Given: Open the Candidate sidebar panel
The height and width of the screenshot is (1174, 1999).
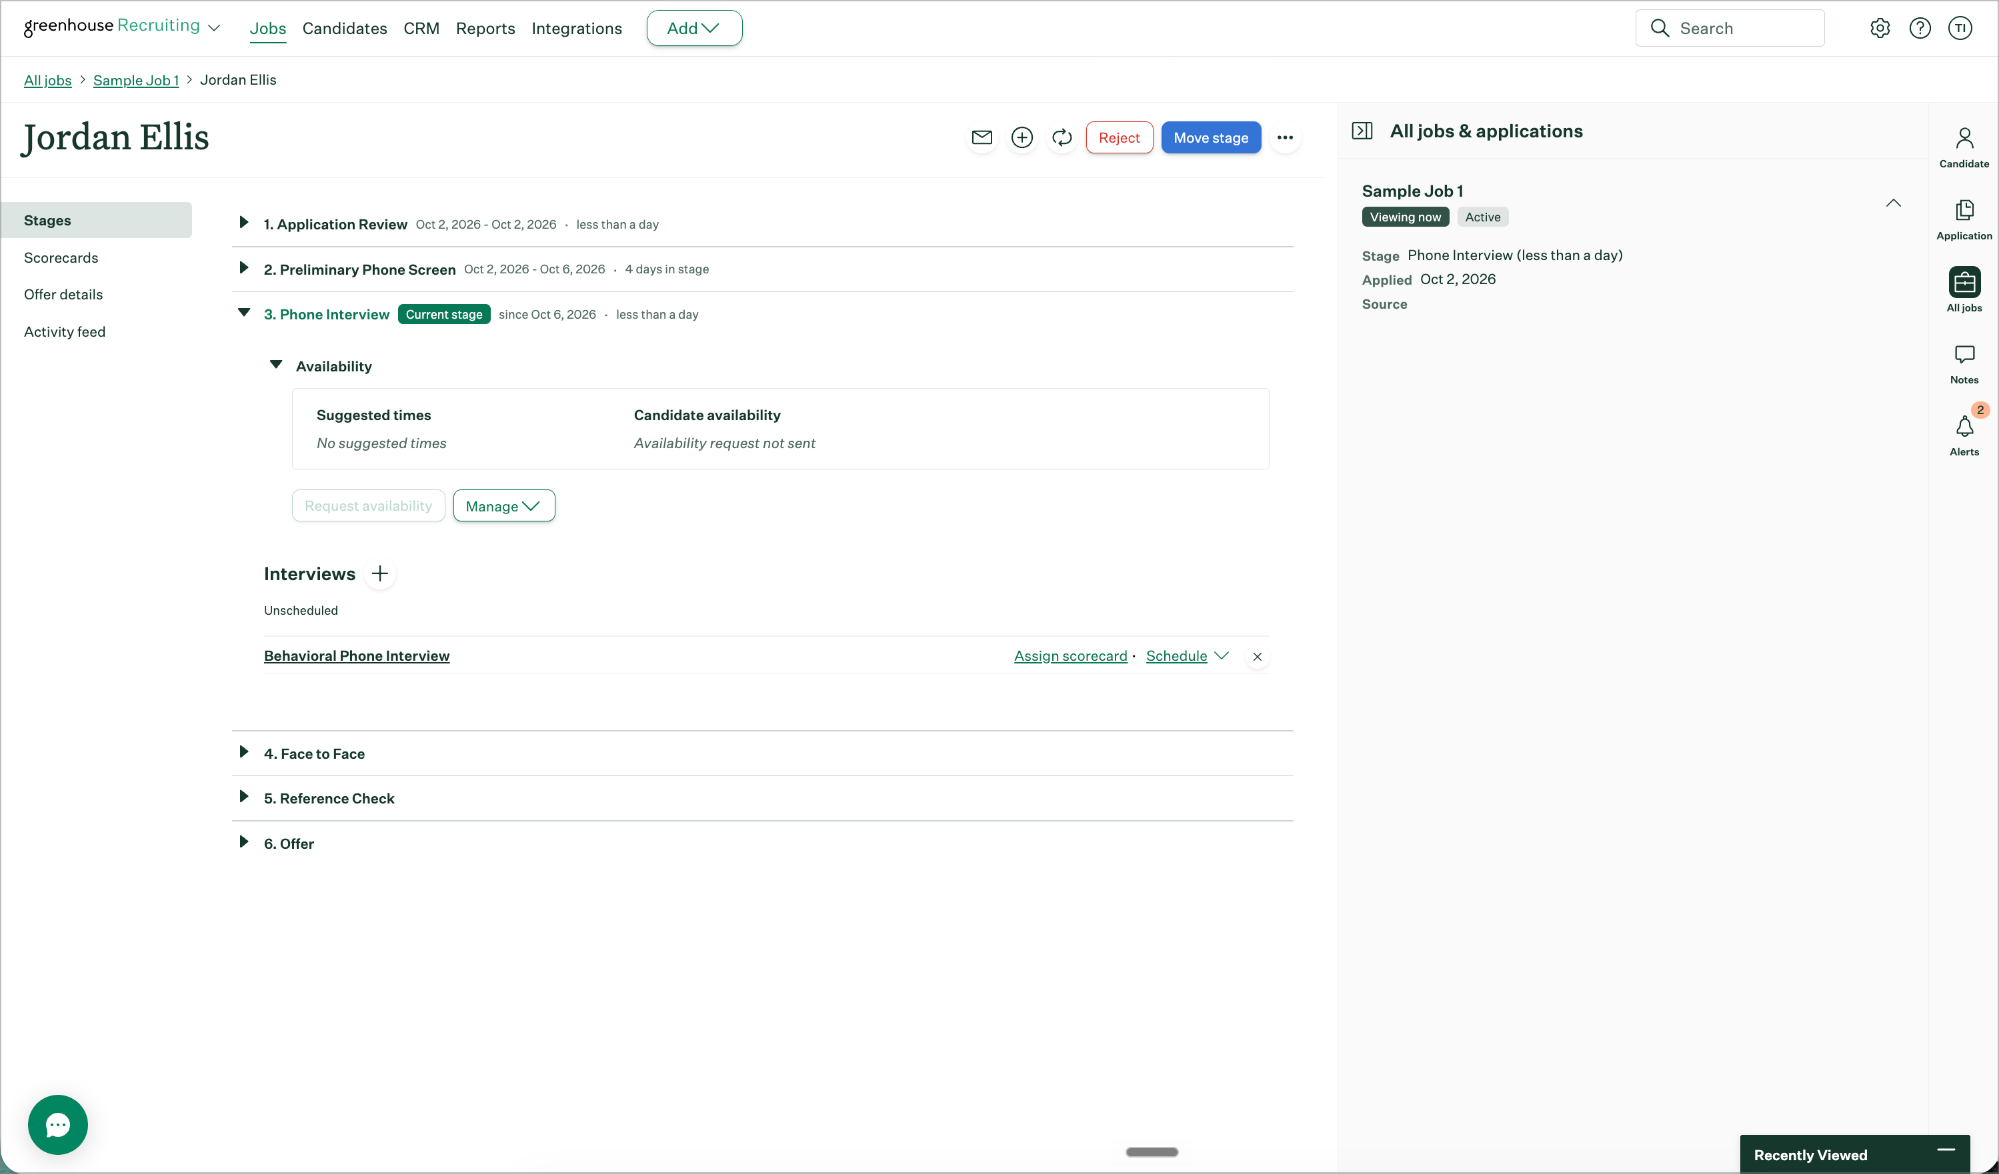Looking at the screenshot, I should (1964, 147).
